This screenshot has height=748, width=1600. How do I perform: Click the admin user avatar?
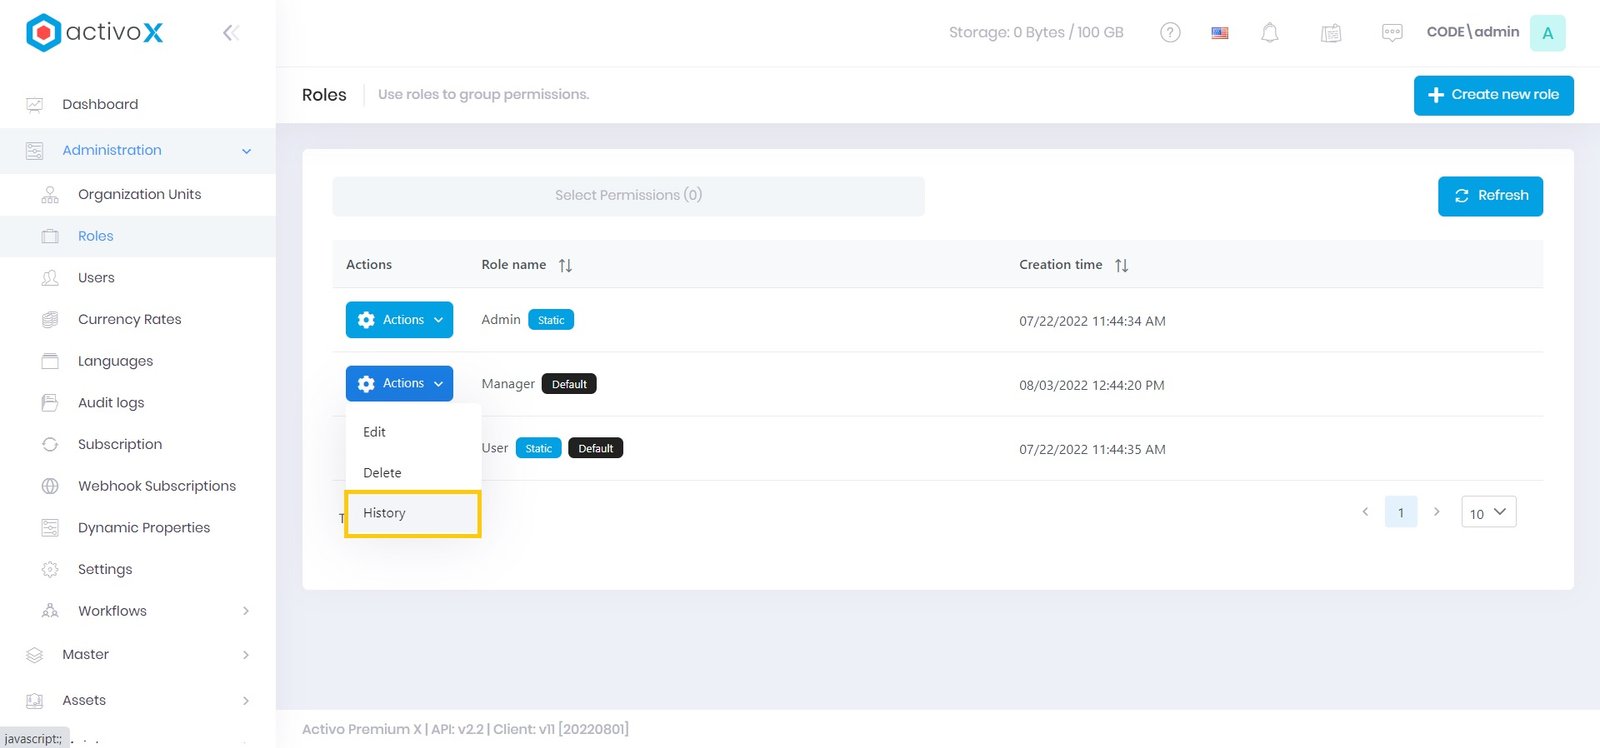tap(1547, 33)
